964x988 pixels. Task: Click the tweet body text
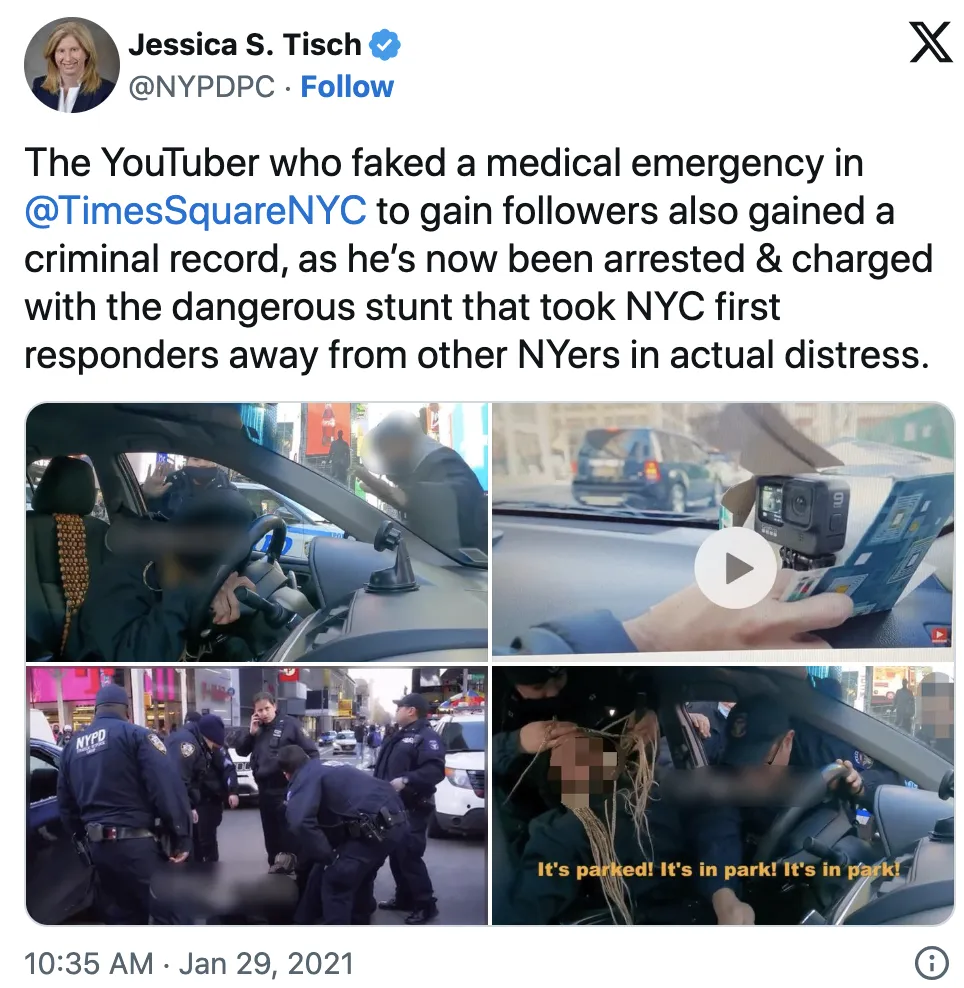[479, 258]
